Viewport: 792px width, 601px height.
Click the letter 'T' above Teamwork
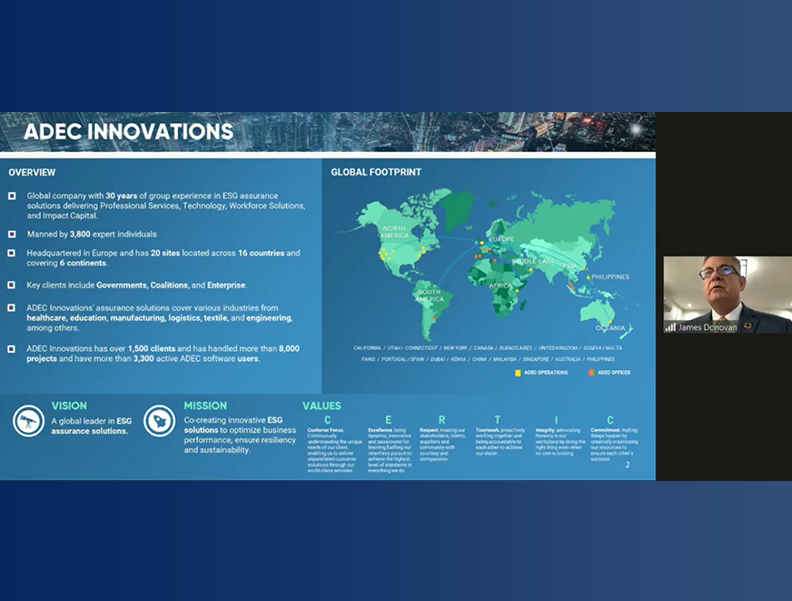point(498,420)
